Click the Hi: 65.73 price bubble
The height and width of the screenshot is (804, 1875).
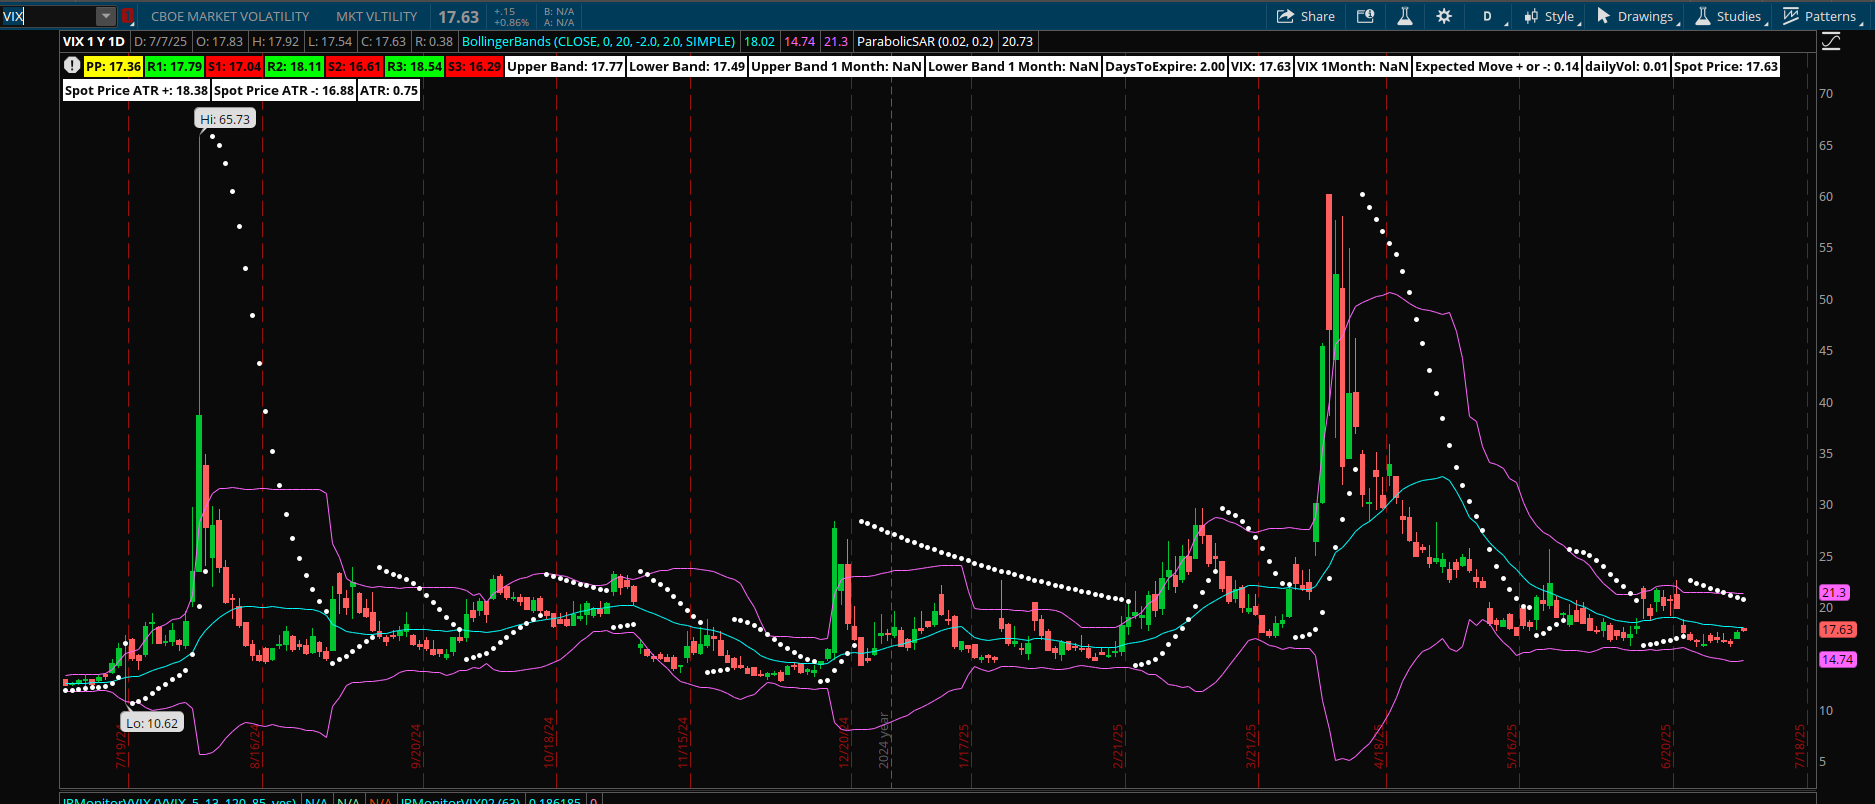[225, 119]
